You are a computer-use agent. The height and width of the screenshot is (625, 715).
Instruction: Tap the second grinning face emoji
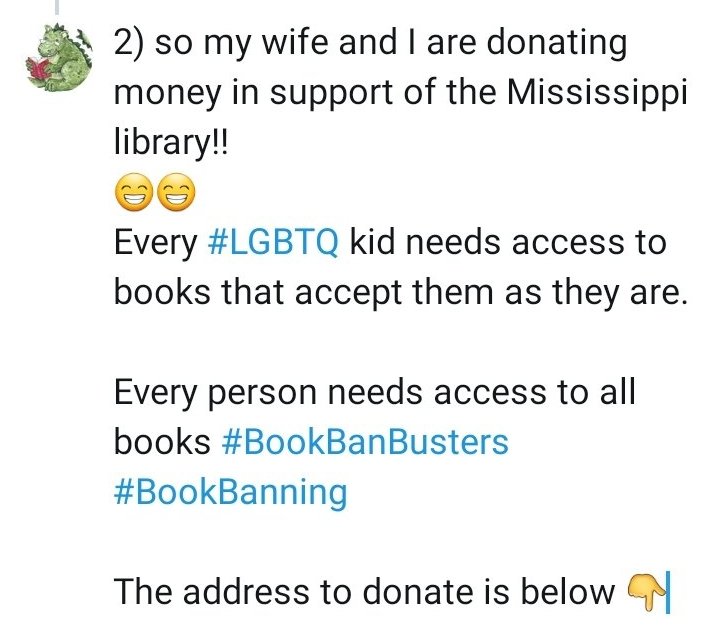pos(176,192)
